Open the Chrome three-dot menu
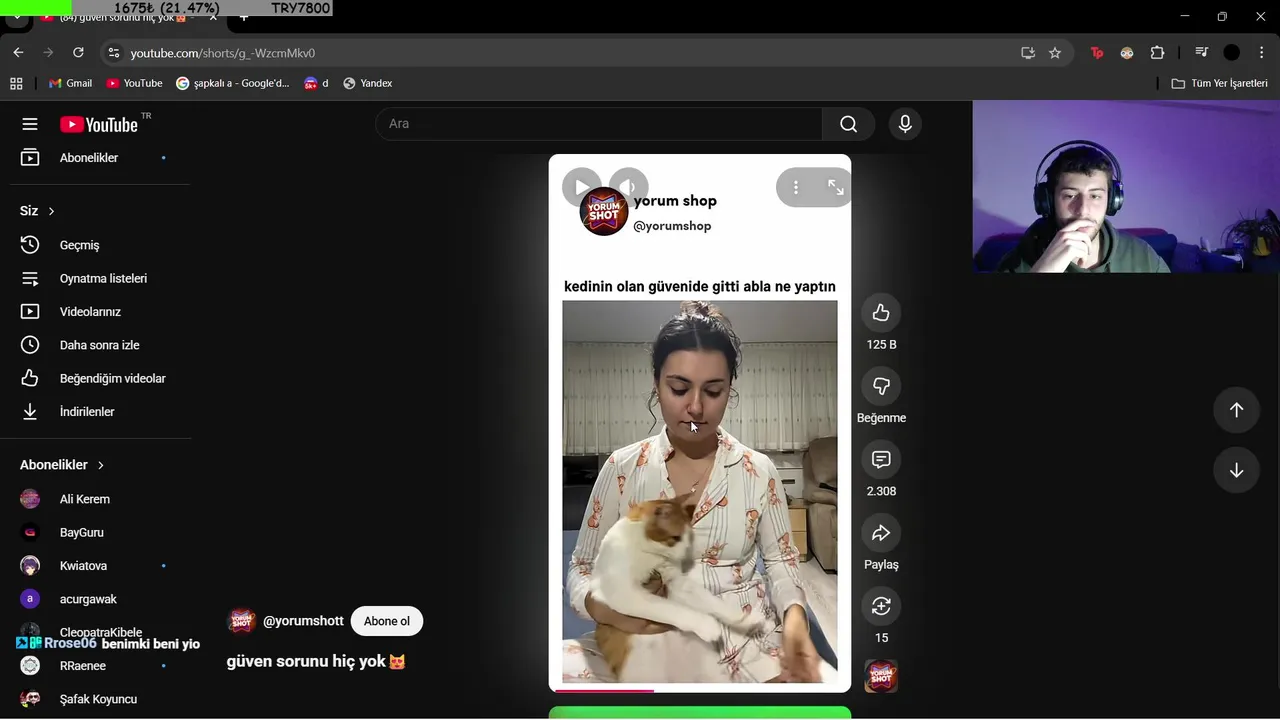Image resolution: width=1280 pixels, height=720 pixels. click(1262, 53)
